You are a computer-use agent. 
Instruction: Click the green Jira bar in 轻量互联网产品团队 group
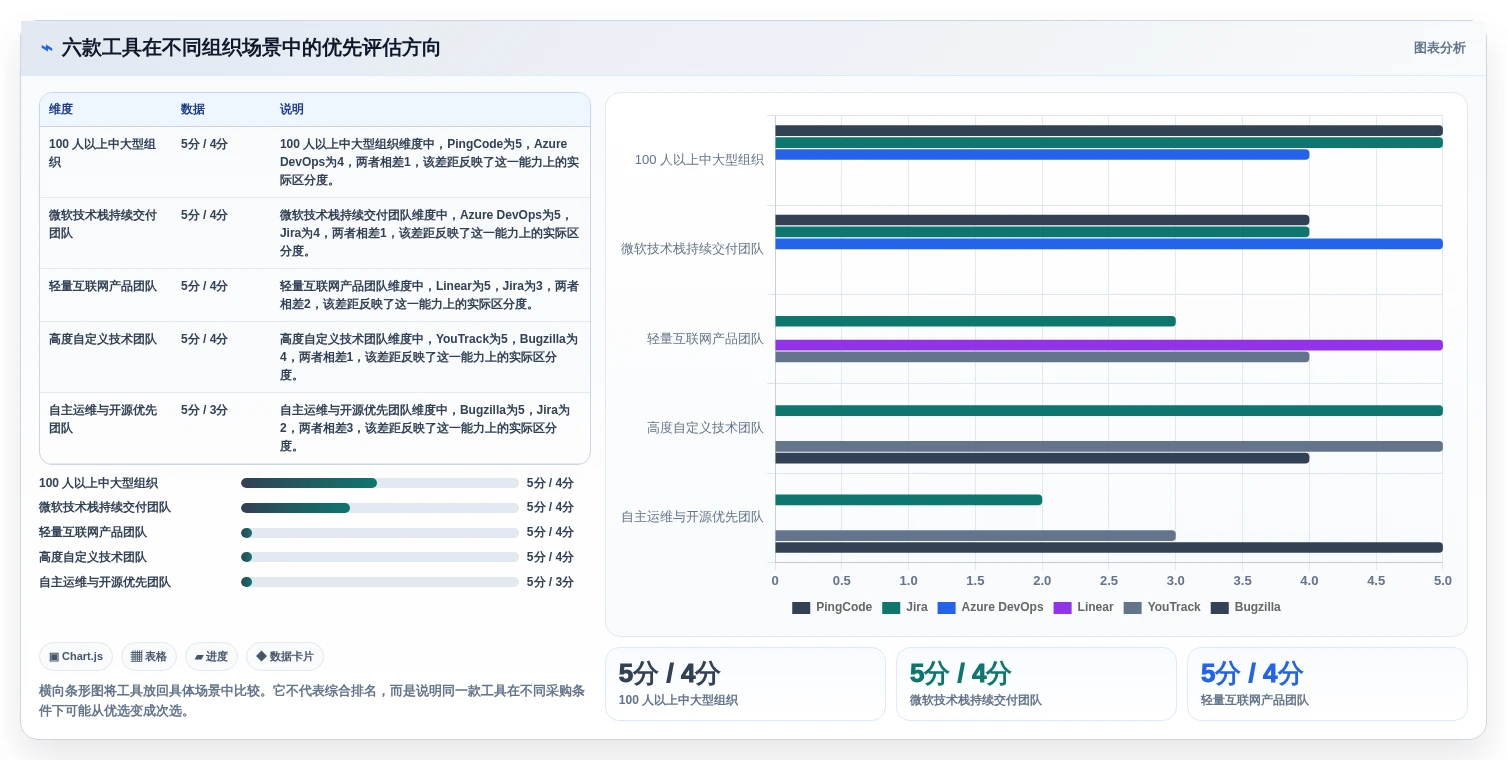click(x=975, y=321)
